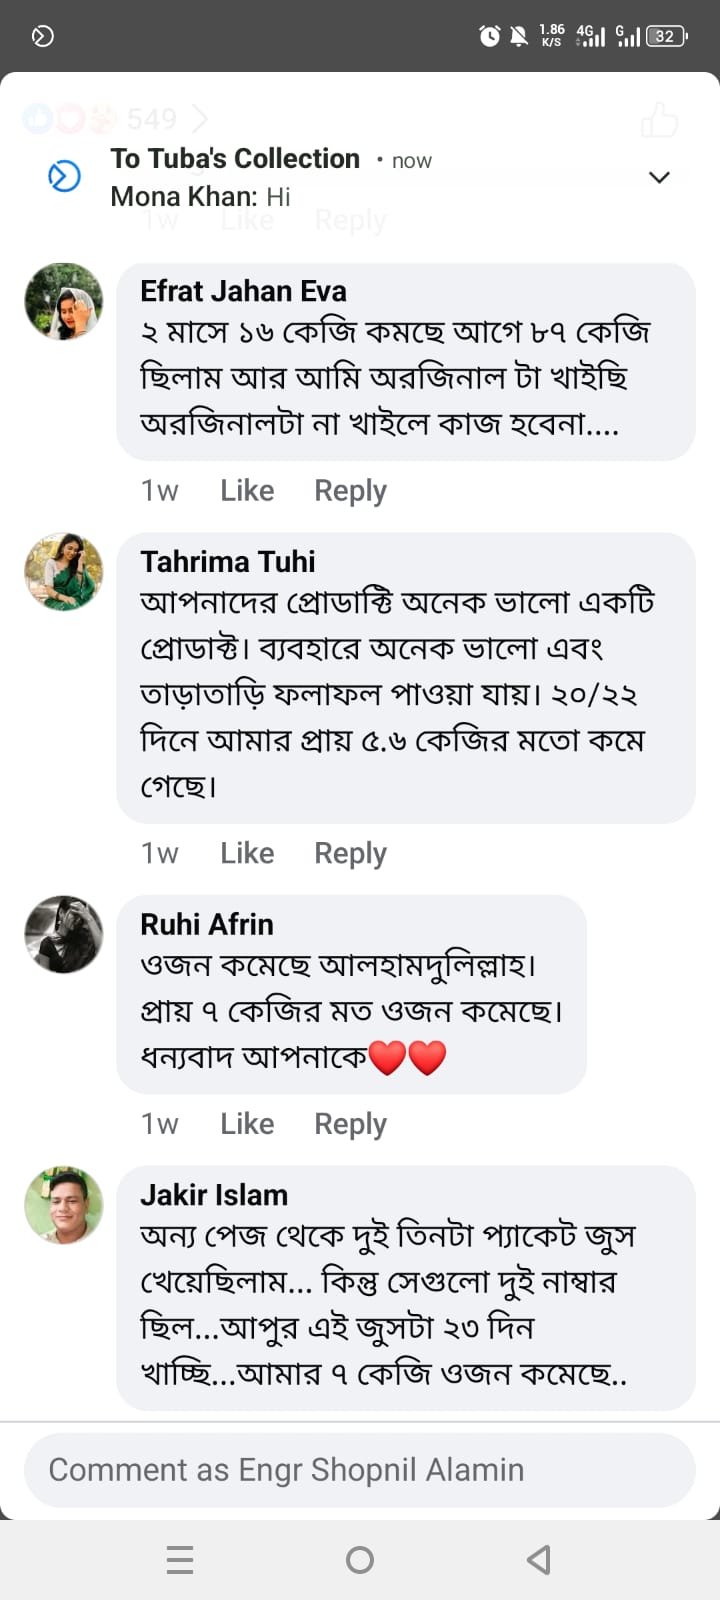Image resolution: width=720 pixels, height=1600 pixels.
Task: Open Jakir Islam's profile picture
Action: pyautogui.click(x=64, y=1205)
